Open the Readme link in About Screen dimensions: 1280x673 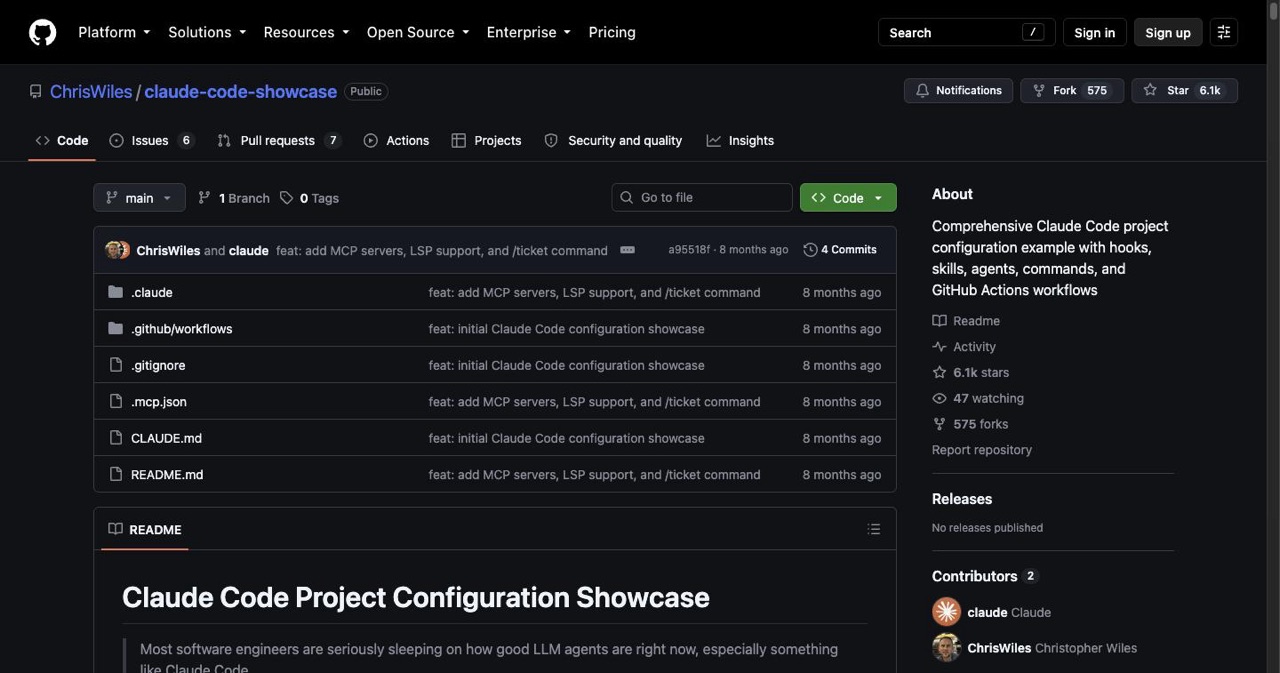tap(966, 321)
